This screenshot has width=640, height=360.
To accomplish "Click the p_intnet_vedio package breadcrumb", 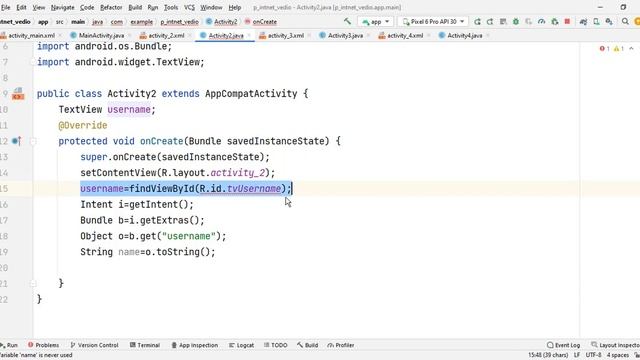I will pyautogui.click(x=179, y=22).
